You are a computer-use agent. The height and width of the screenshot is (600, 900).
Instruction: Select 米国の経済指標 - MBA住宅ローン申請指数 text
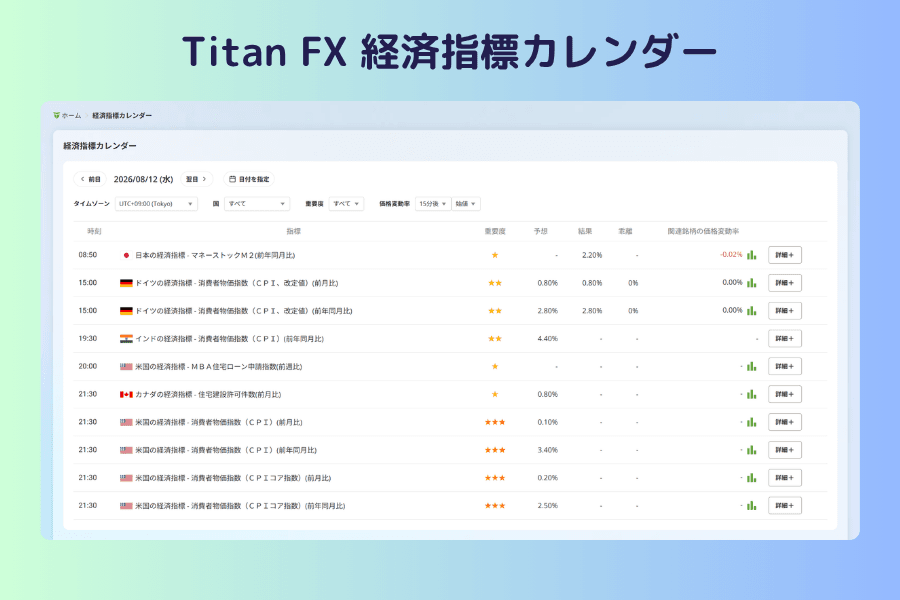pyautogui.click(x=219, y=366)
